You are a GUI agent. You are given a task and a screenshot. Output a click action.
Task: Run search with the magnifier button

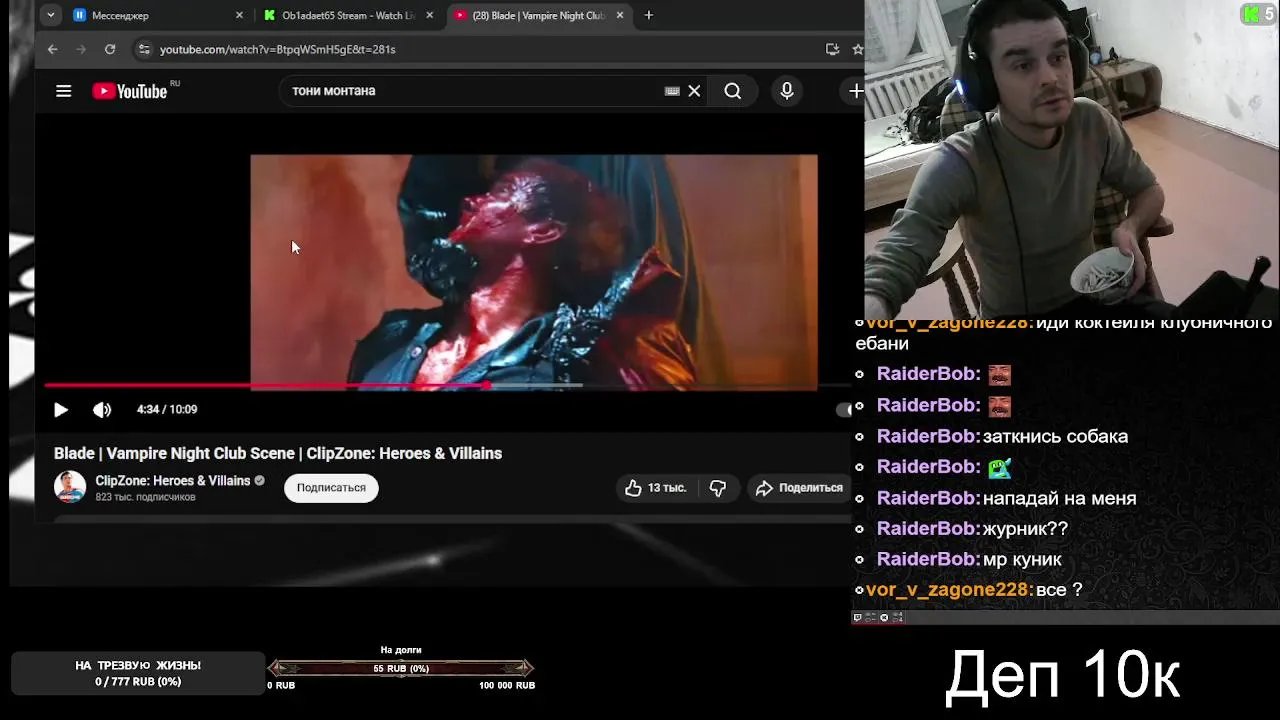click(x=733, y=91)
